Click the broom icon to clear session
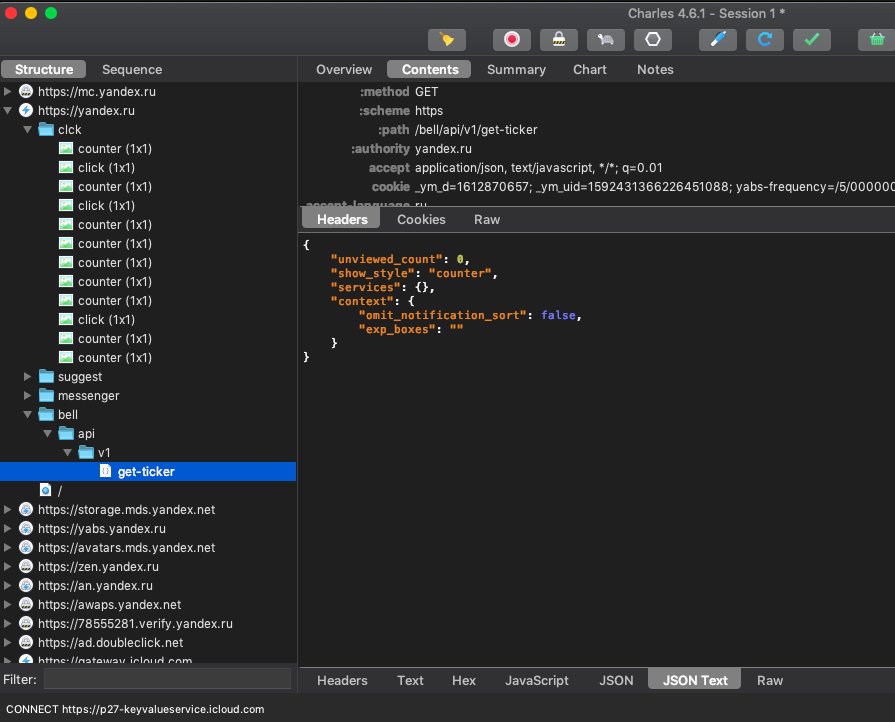895x722 pixels. tap(447, 39)
